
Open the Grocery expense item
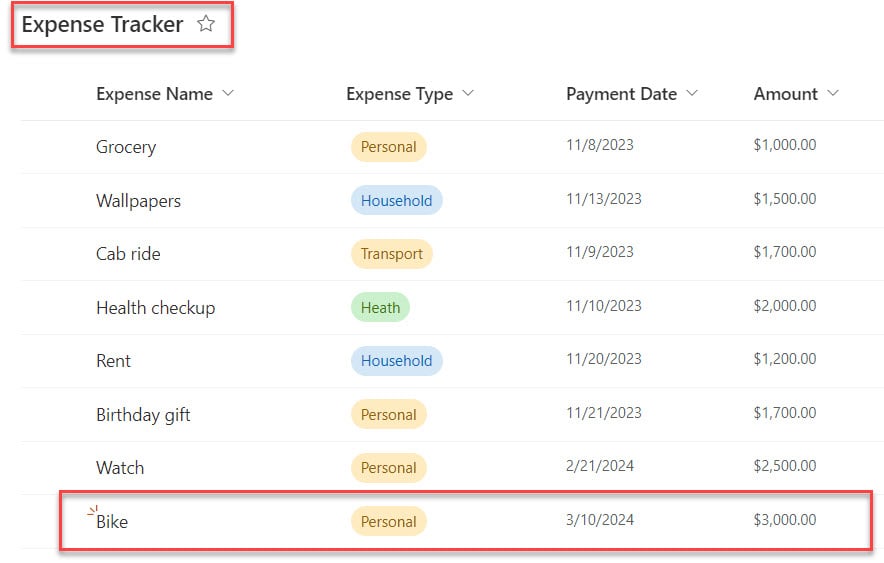click(126, 147)
